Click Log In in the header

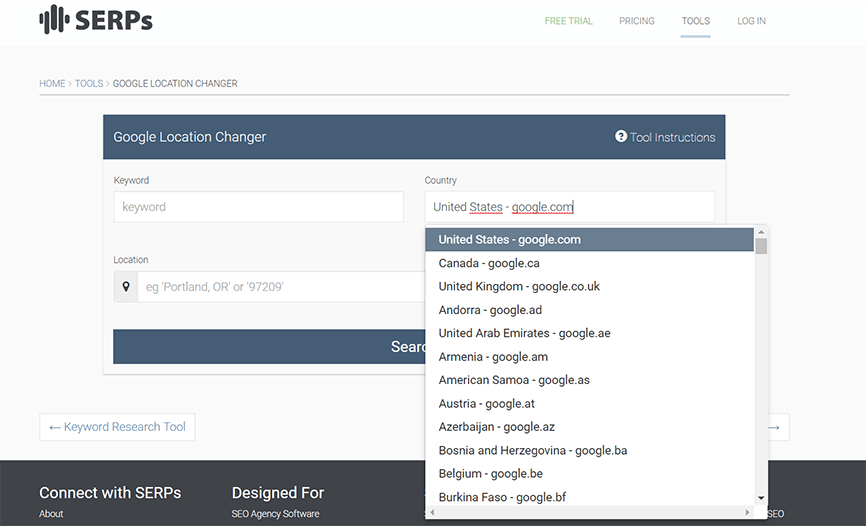coord(751,21)
